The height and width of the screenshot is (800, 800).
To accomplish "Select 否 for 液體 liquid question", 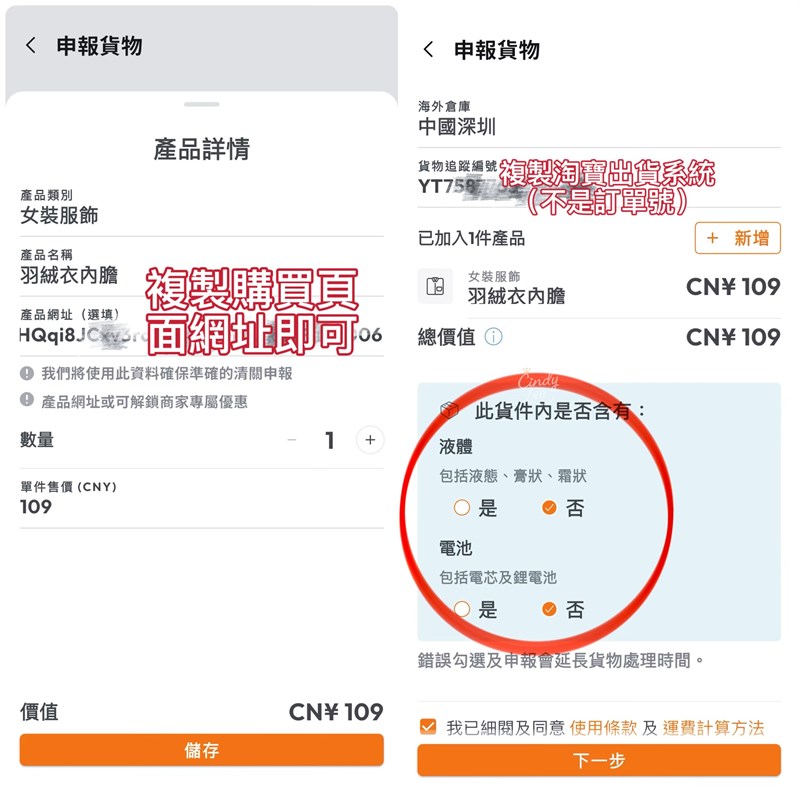I will tap(549, 508).
